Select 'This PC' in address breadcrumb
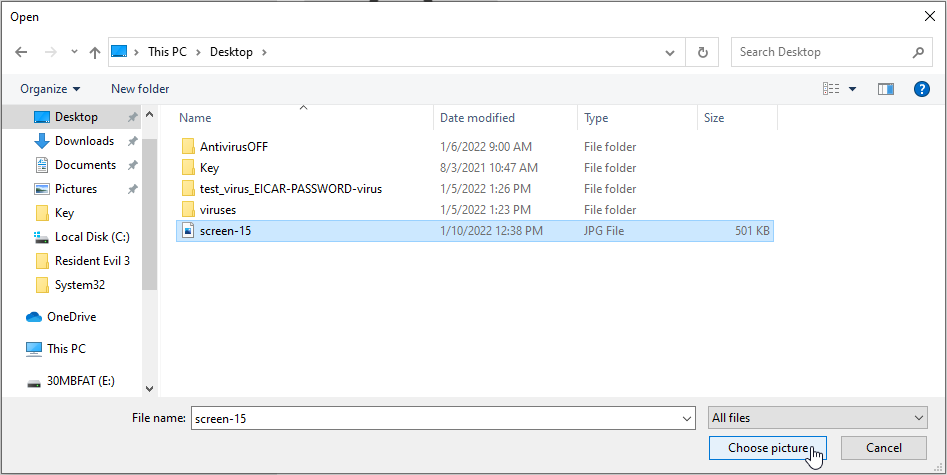 coord(167,52)
